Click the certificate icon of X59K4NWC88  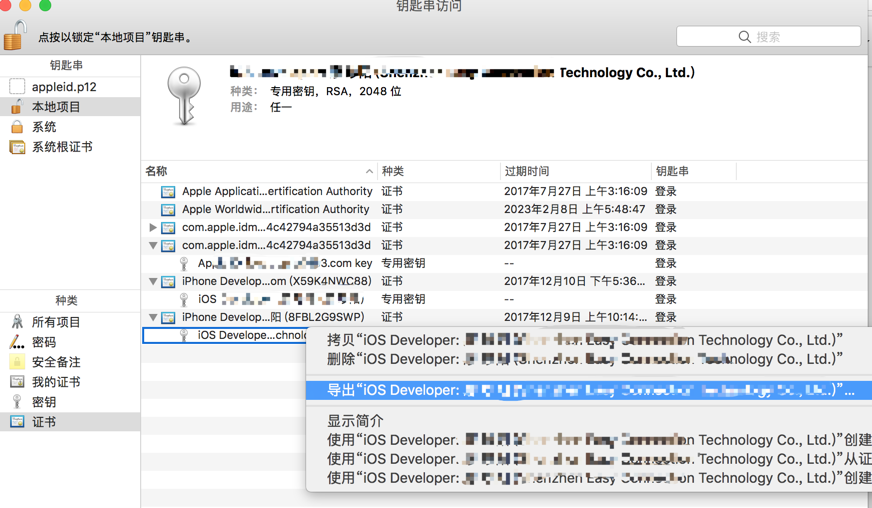168,282
